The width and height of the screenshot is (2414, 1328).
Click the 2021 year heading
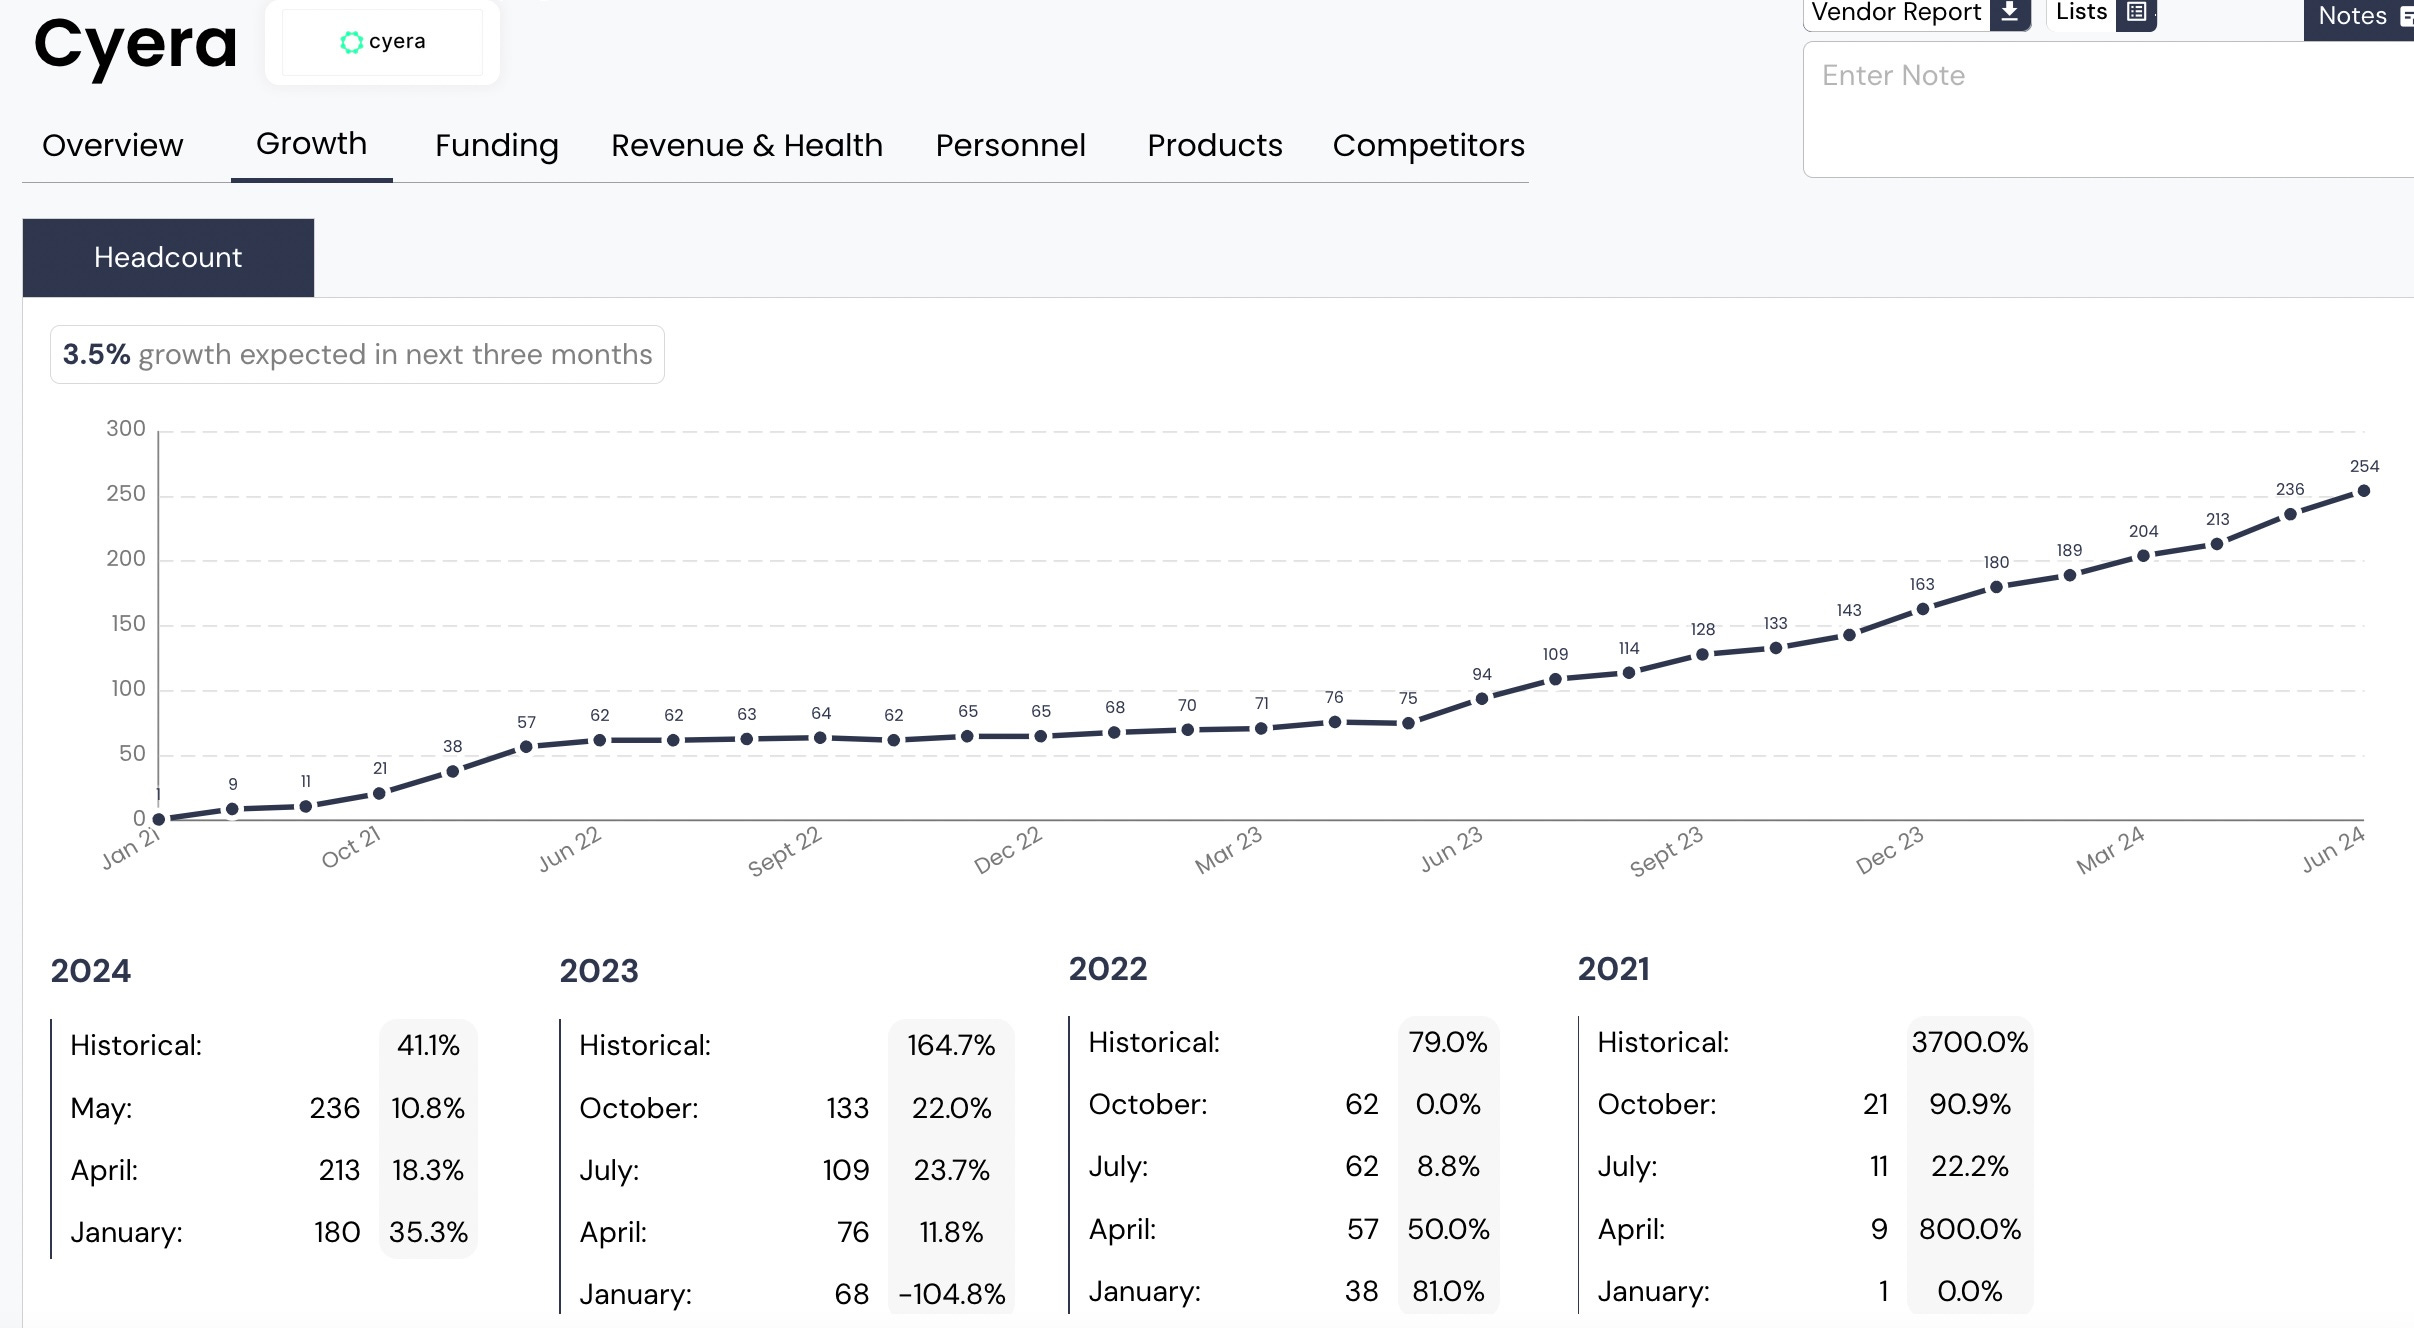coord(1614,969)
